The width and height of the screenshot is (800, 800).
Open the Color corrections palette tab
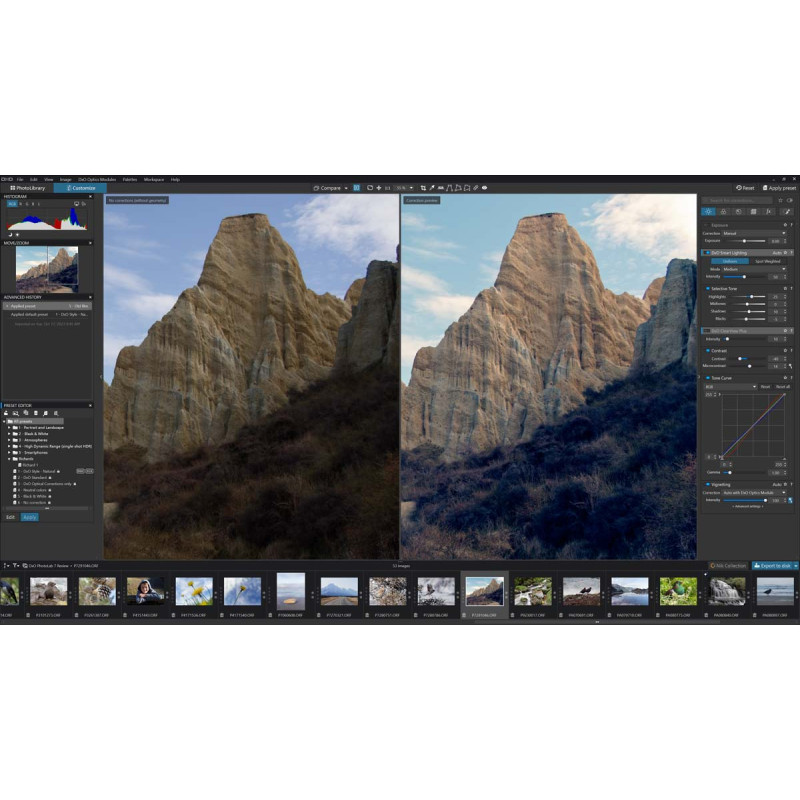point(724,211)
